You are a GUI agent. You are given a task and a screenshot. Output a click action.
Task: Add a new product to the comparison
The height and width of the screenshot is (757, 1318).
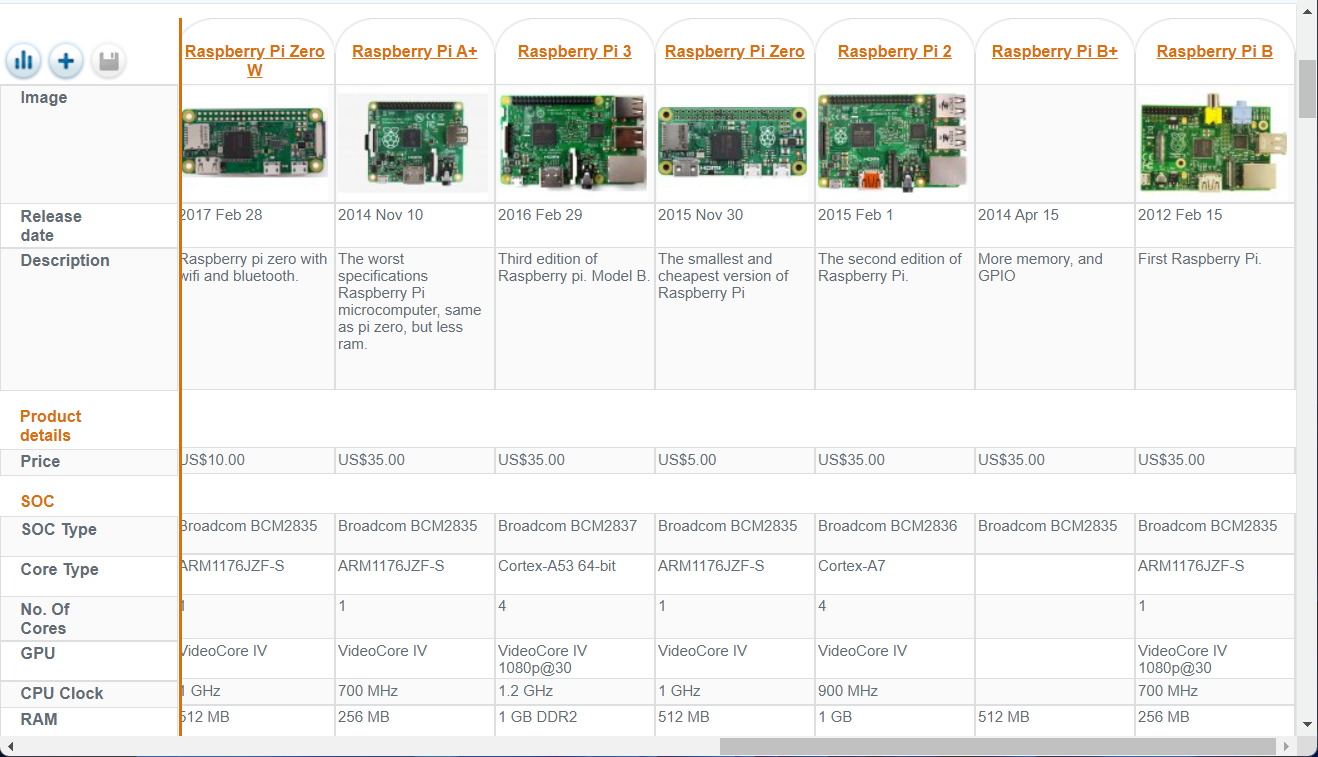(65, 61)
